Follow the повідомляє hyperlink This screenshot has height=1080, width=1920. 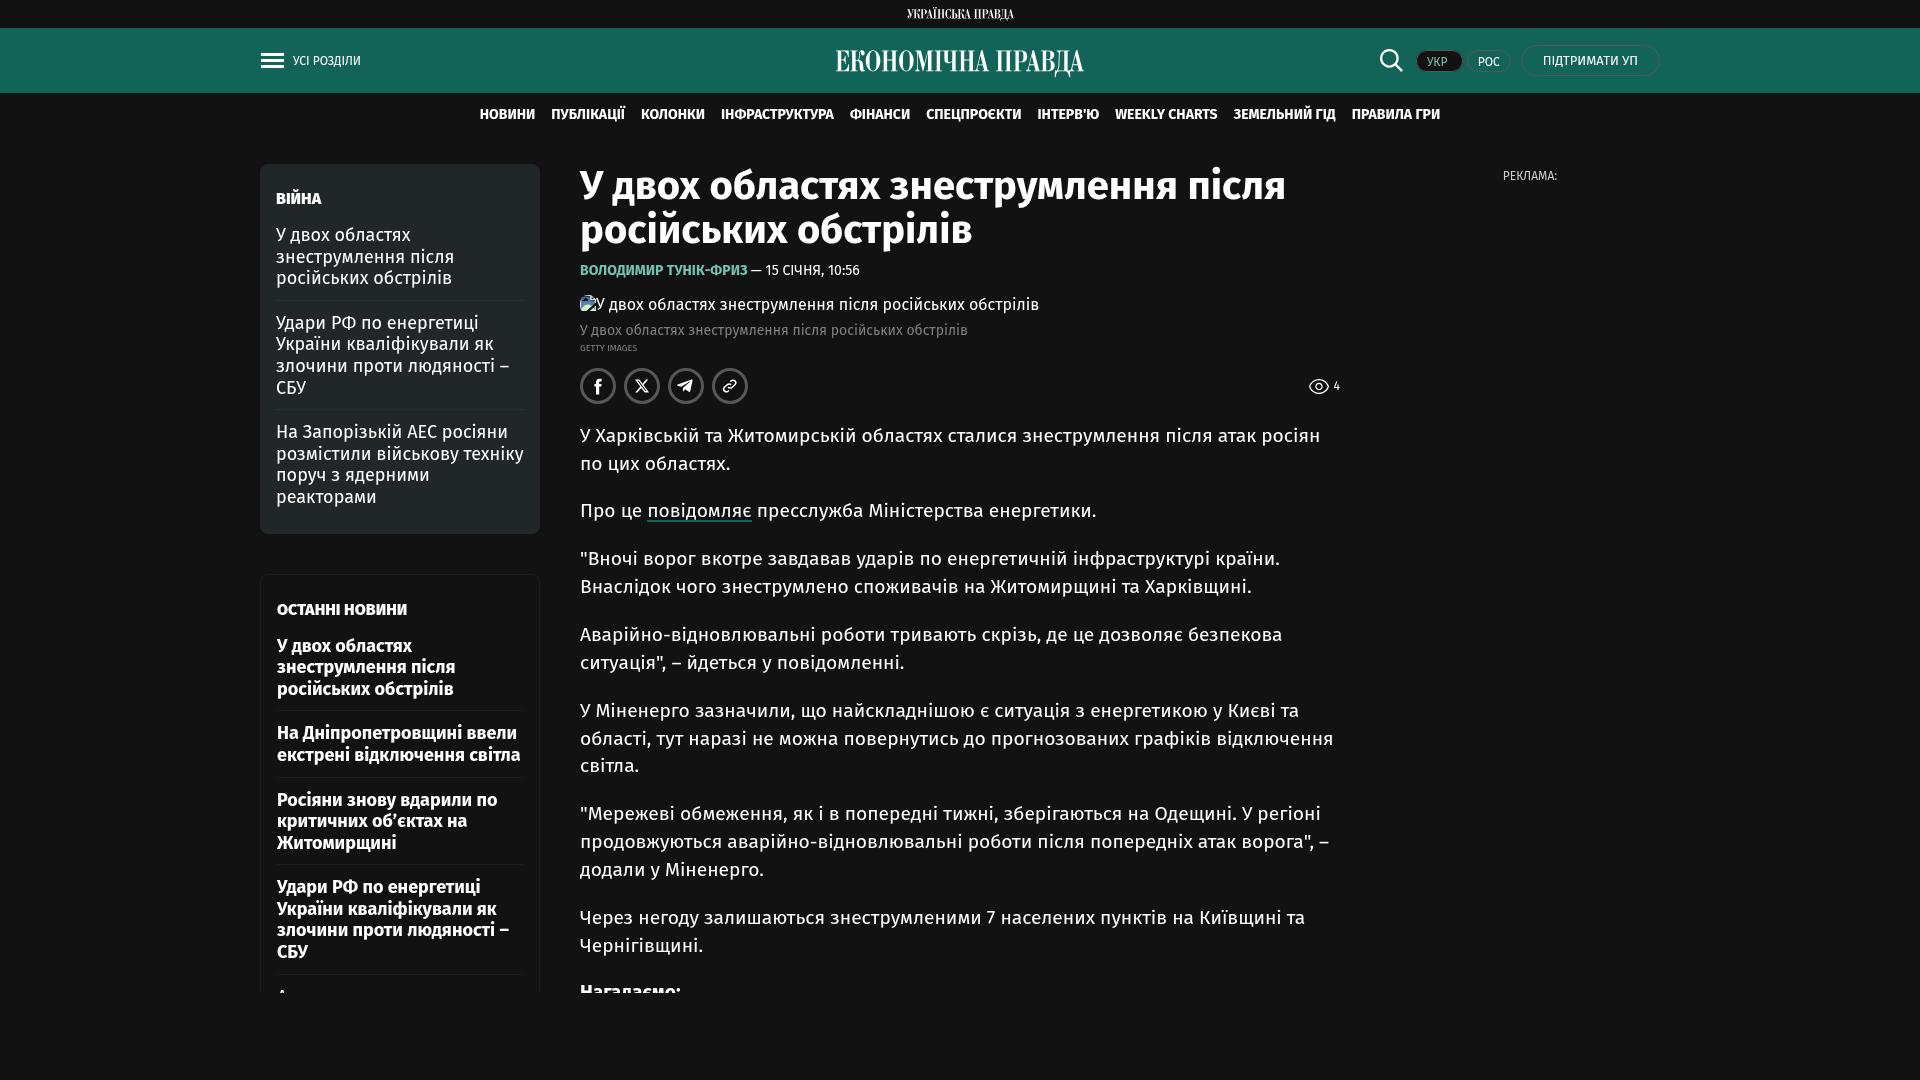699,511
